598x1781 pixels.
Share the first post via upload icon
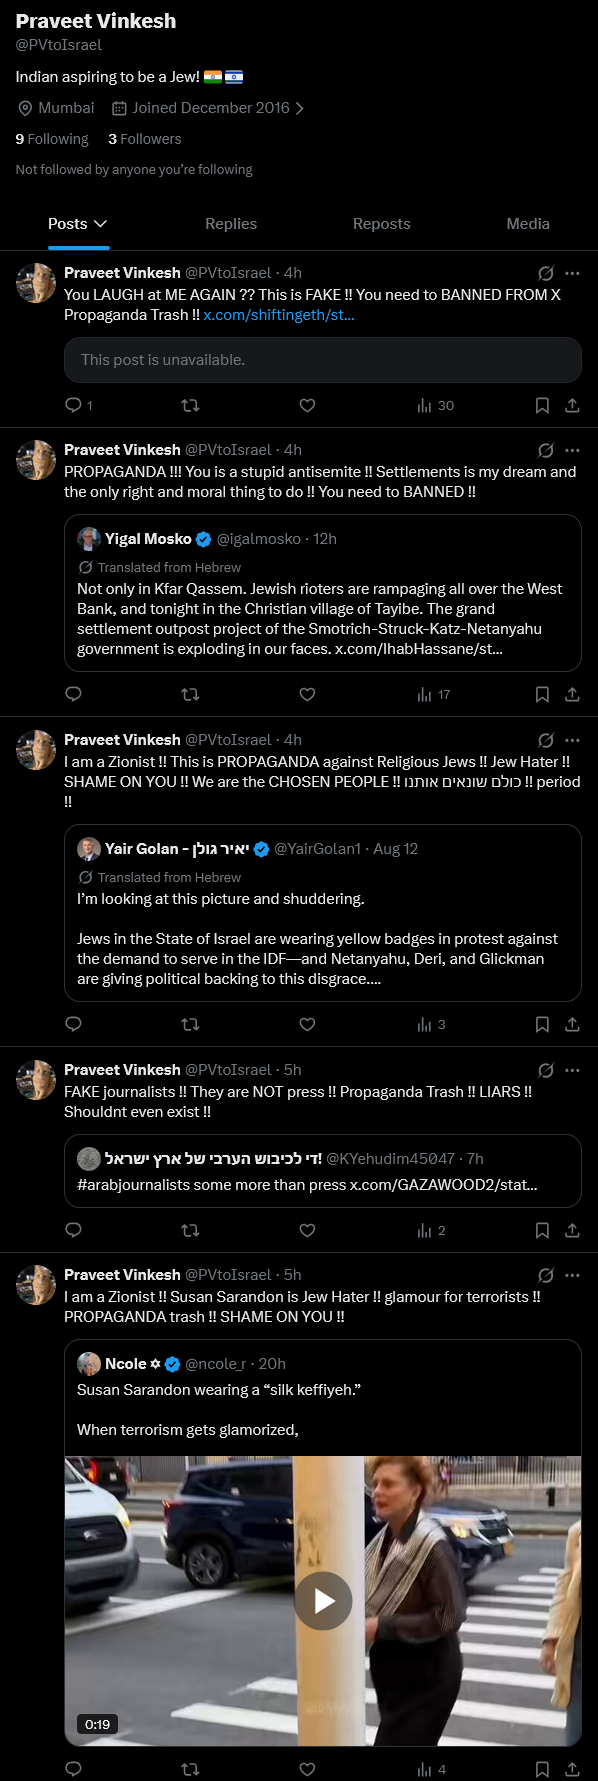pos(572,405)
